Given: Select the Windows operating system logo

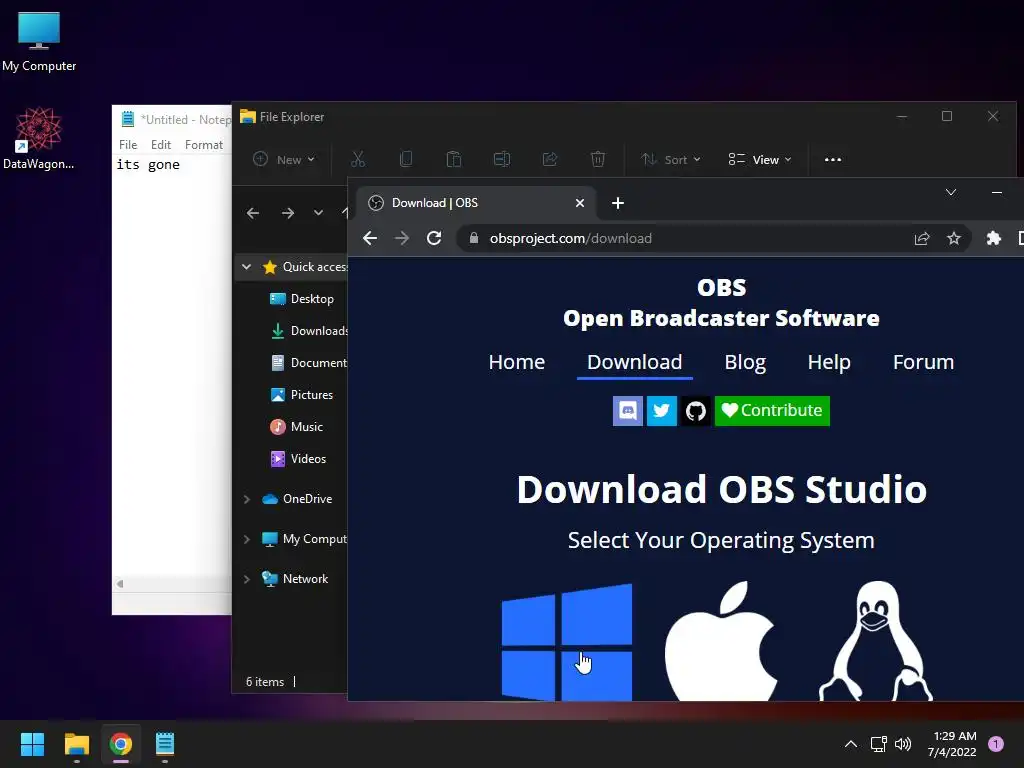Looking at the screenshot, I should point(567,643).
